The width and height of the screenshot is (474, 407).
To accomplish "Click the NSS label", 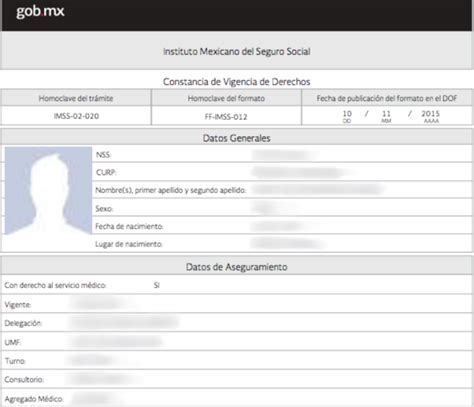I will [103, 155].
